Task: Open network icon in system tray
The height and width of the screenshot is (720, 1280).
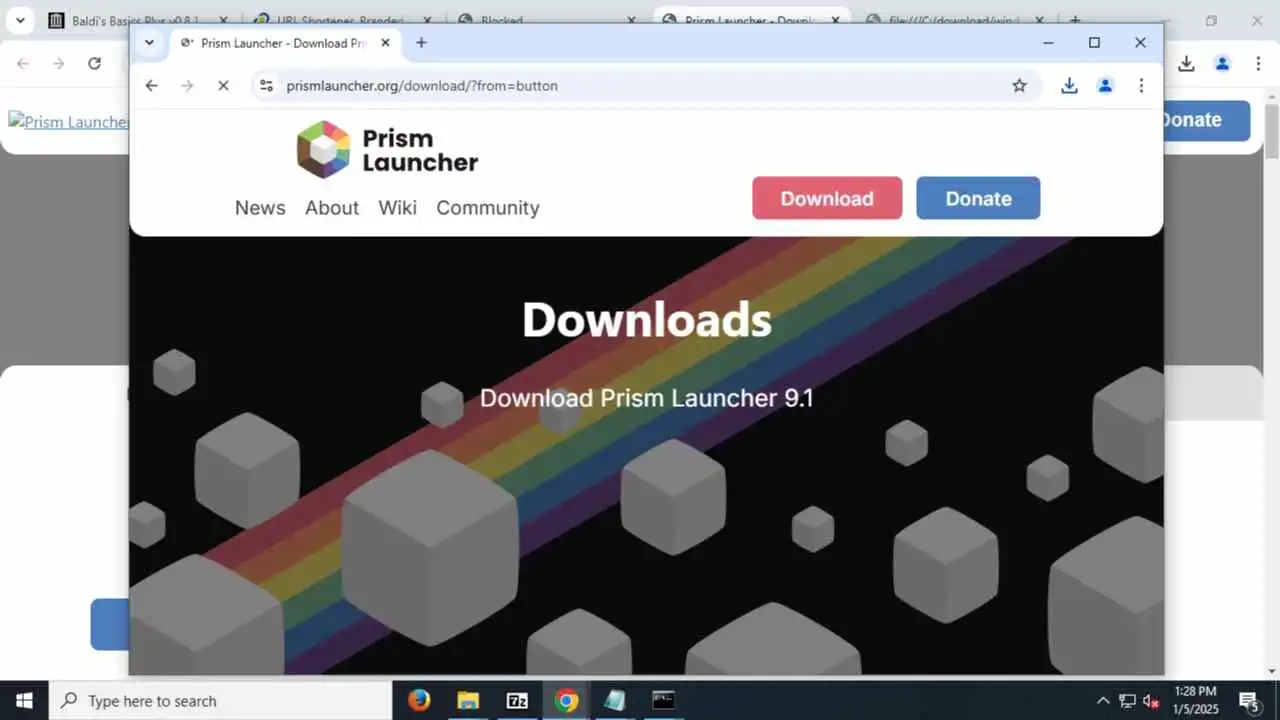Action: (x=1127, y=700)
